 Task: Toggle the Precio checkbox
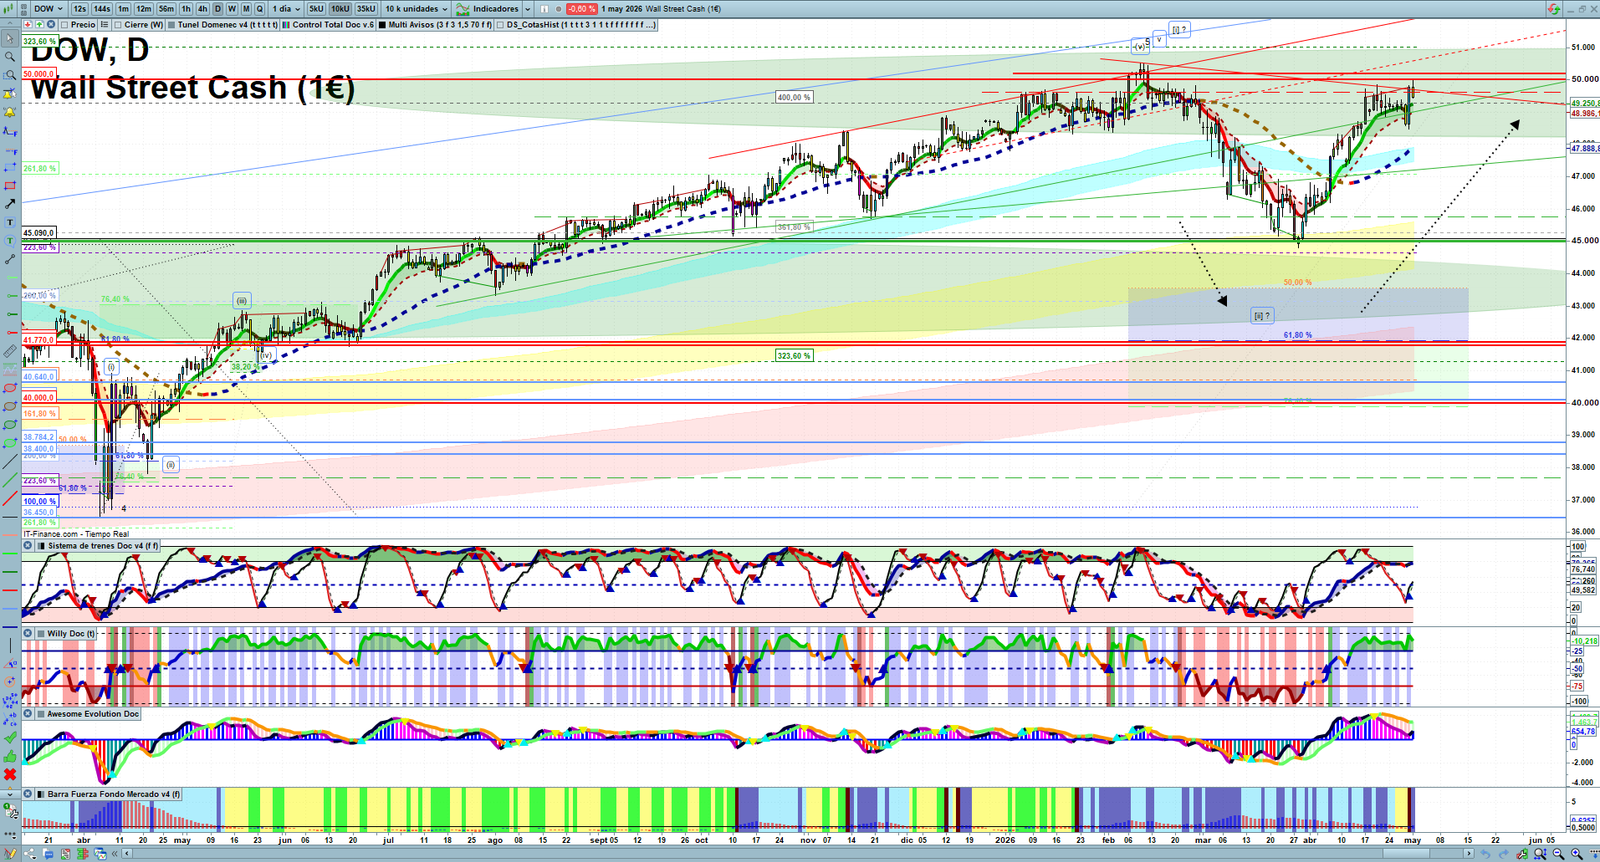(x=64, y=24)
